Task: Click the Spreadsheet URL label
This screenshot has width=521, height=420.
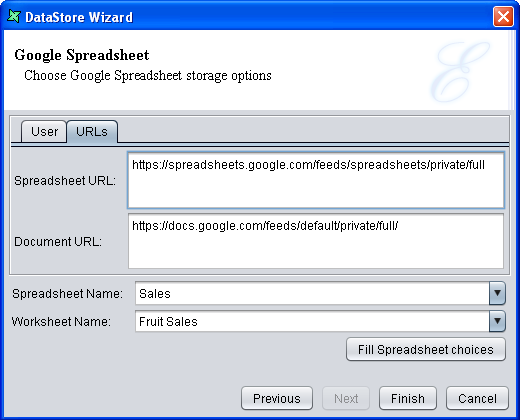Action: click(65, 181)
